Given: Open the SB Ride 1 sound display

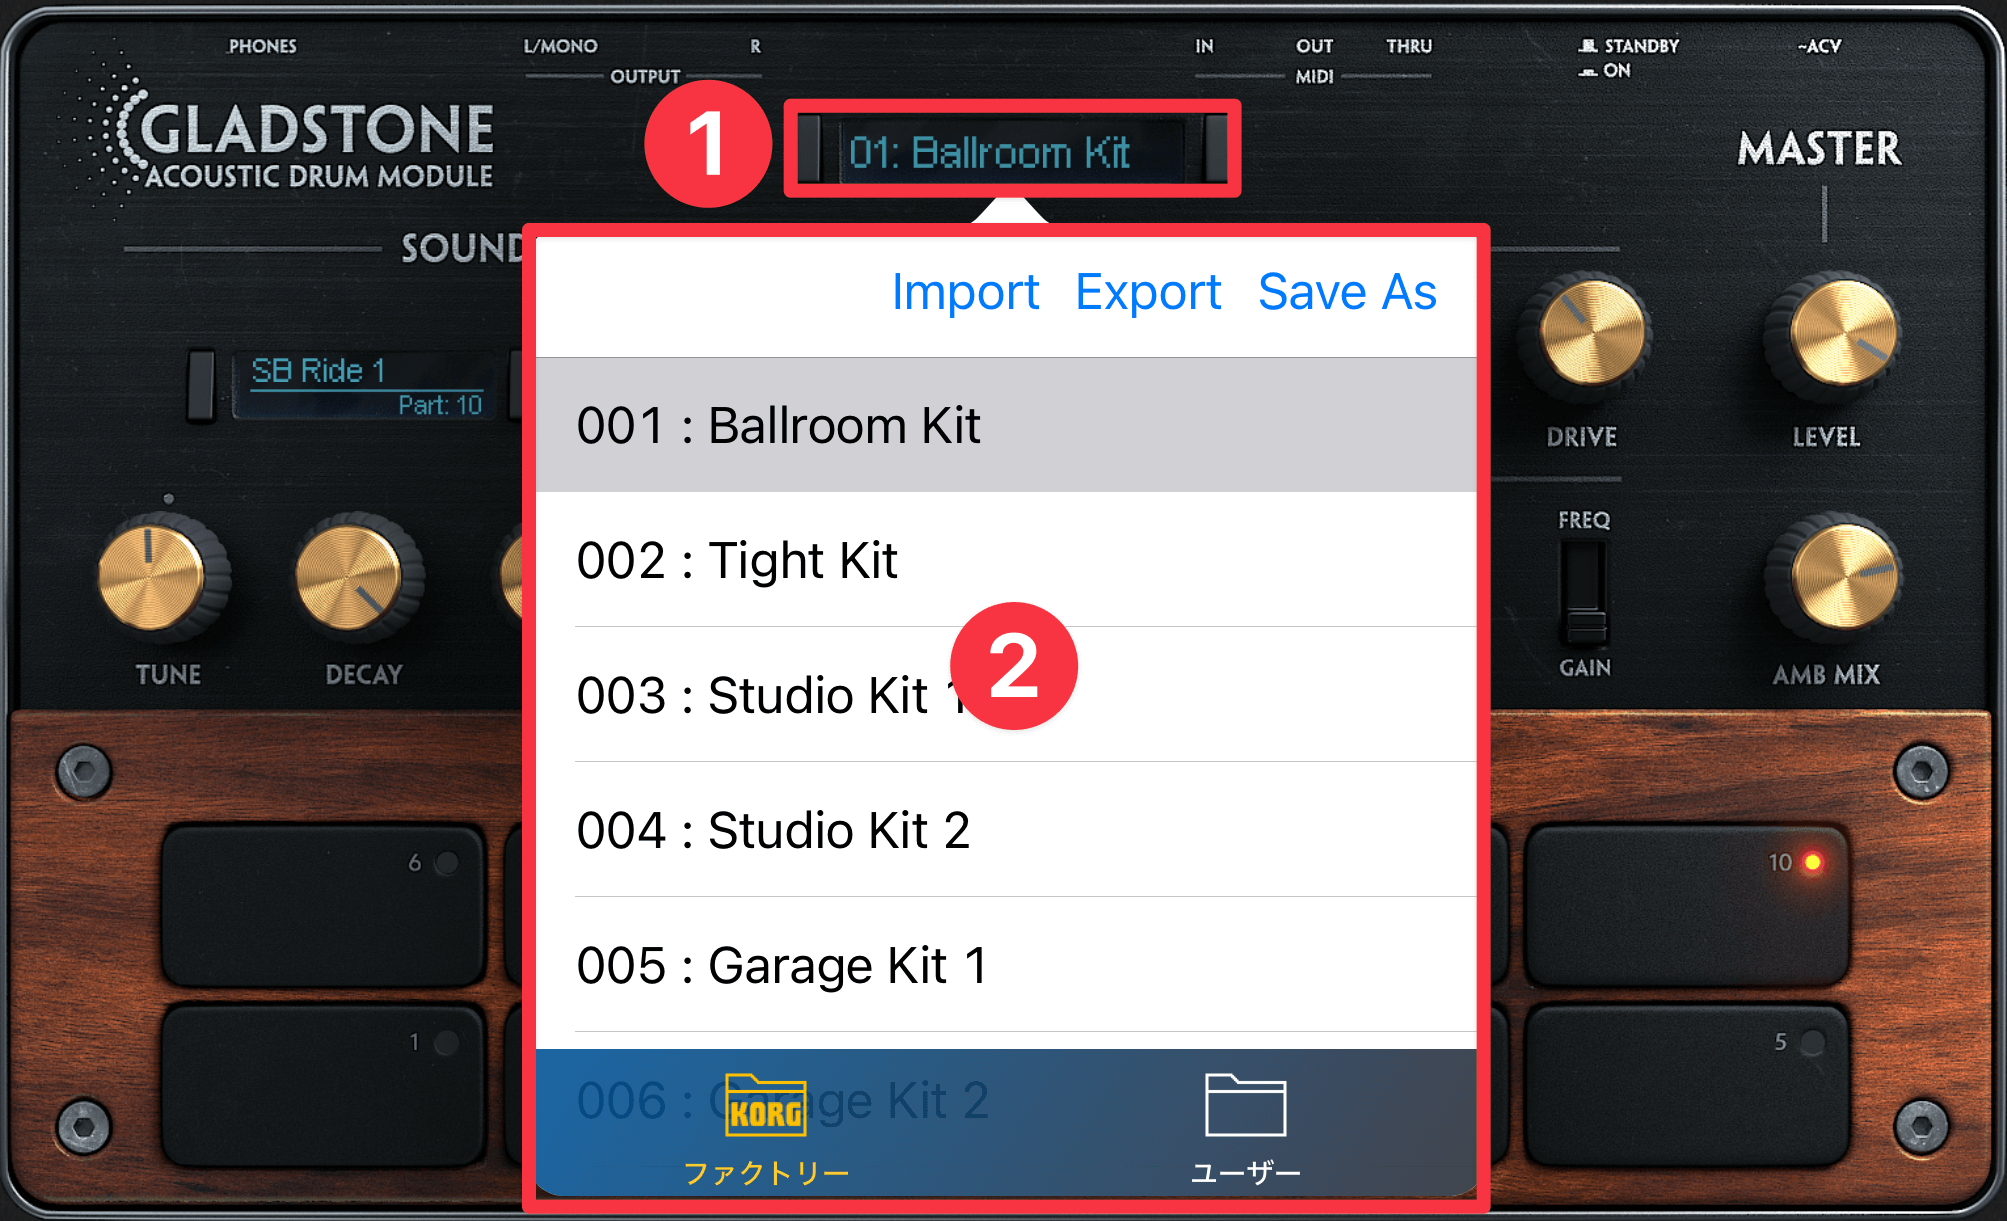Looking at the screenshot, I should pos(366,385).
